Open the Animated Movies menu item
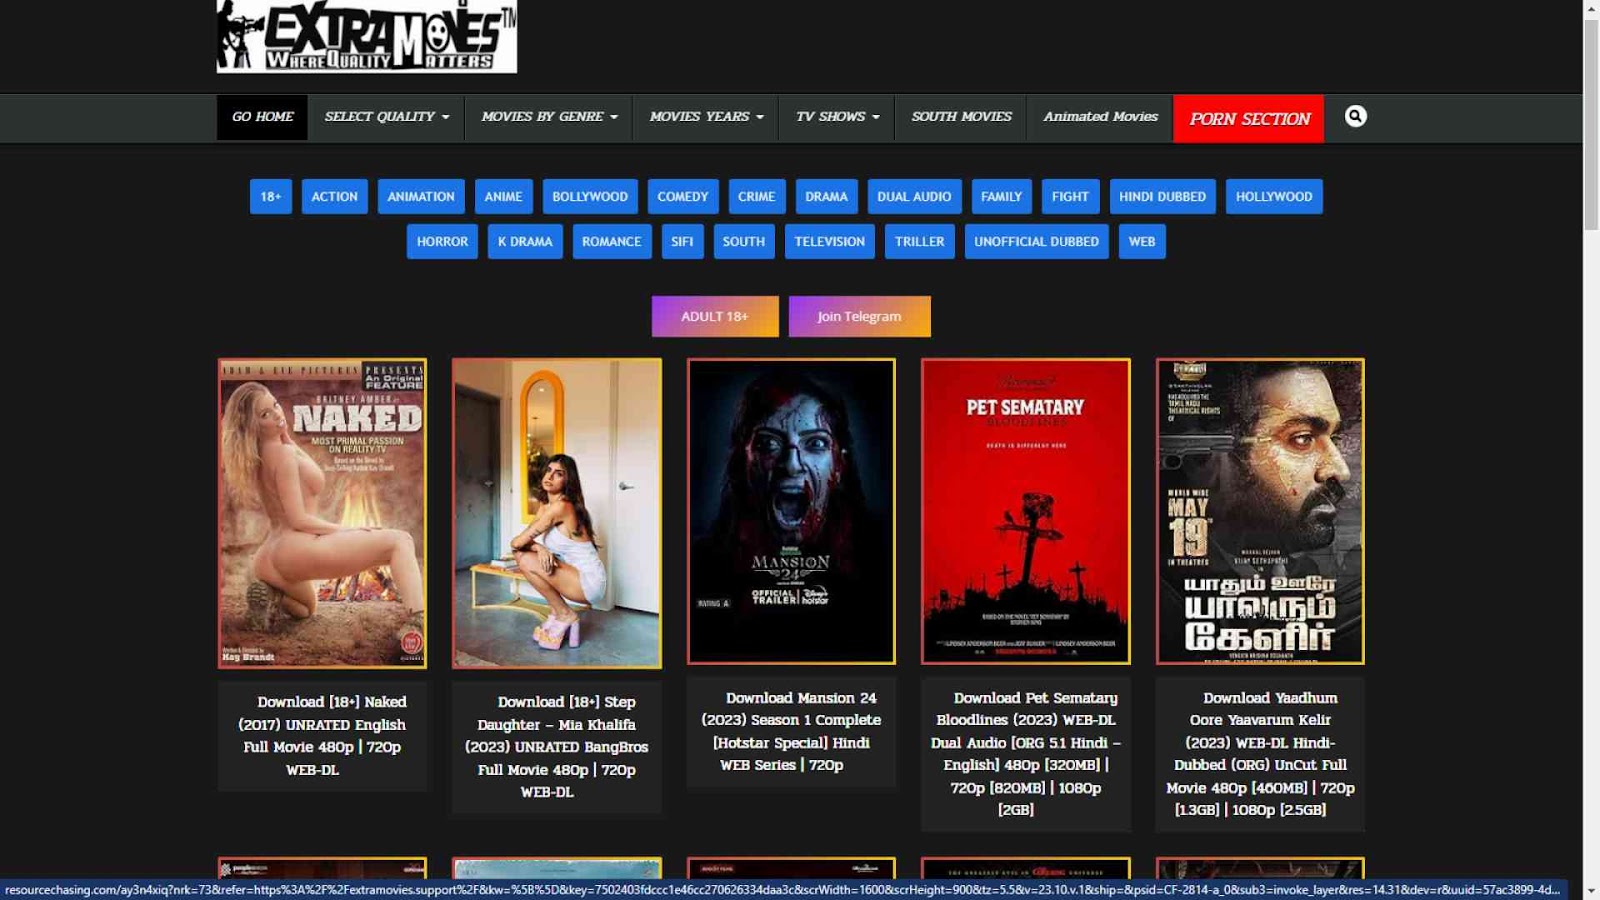The height and width of the screenshot is (900, 1600). [1100, 117]
